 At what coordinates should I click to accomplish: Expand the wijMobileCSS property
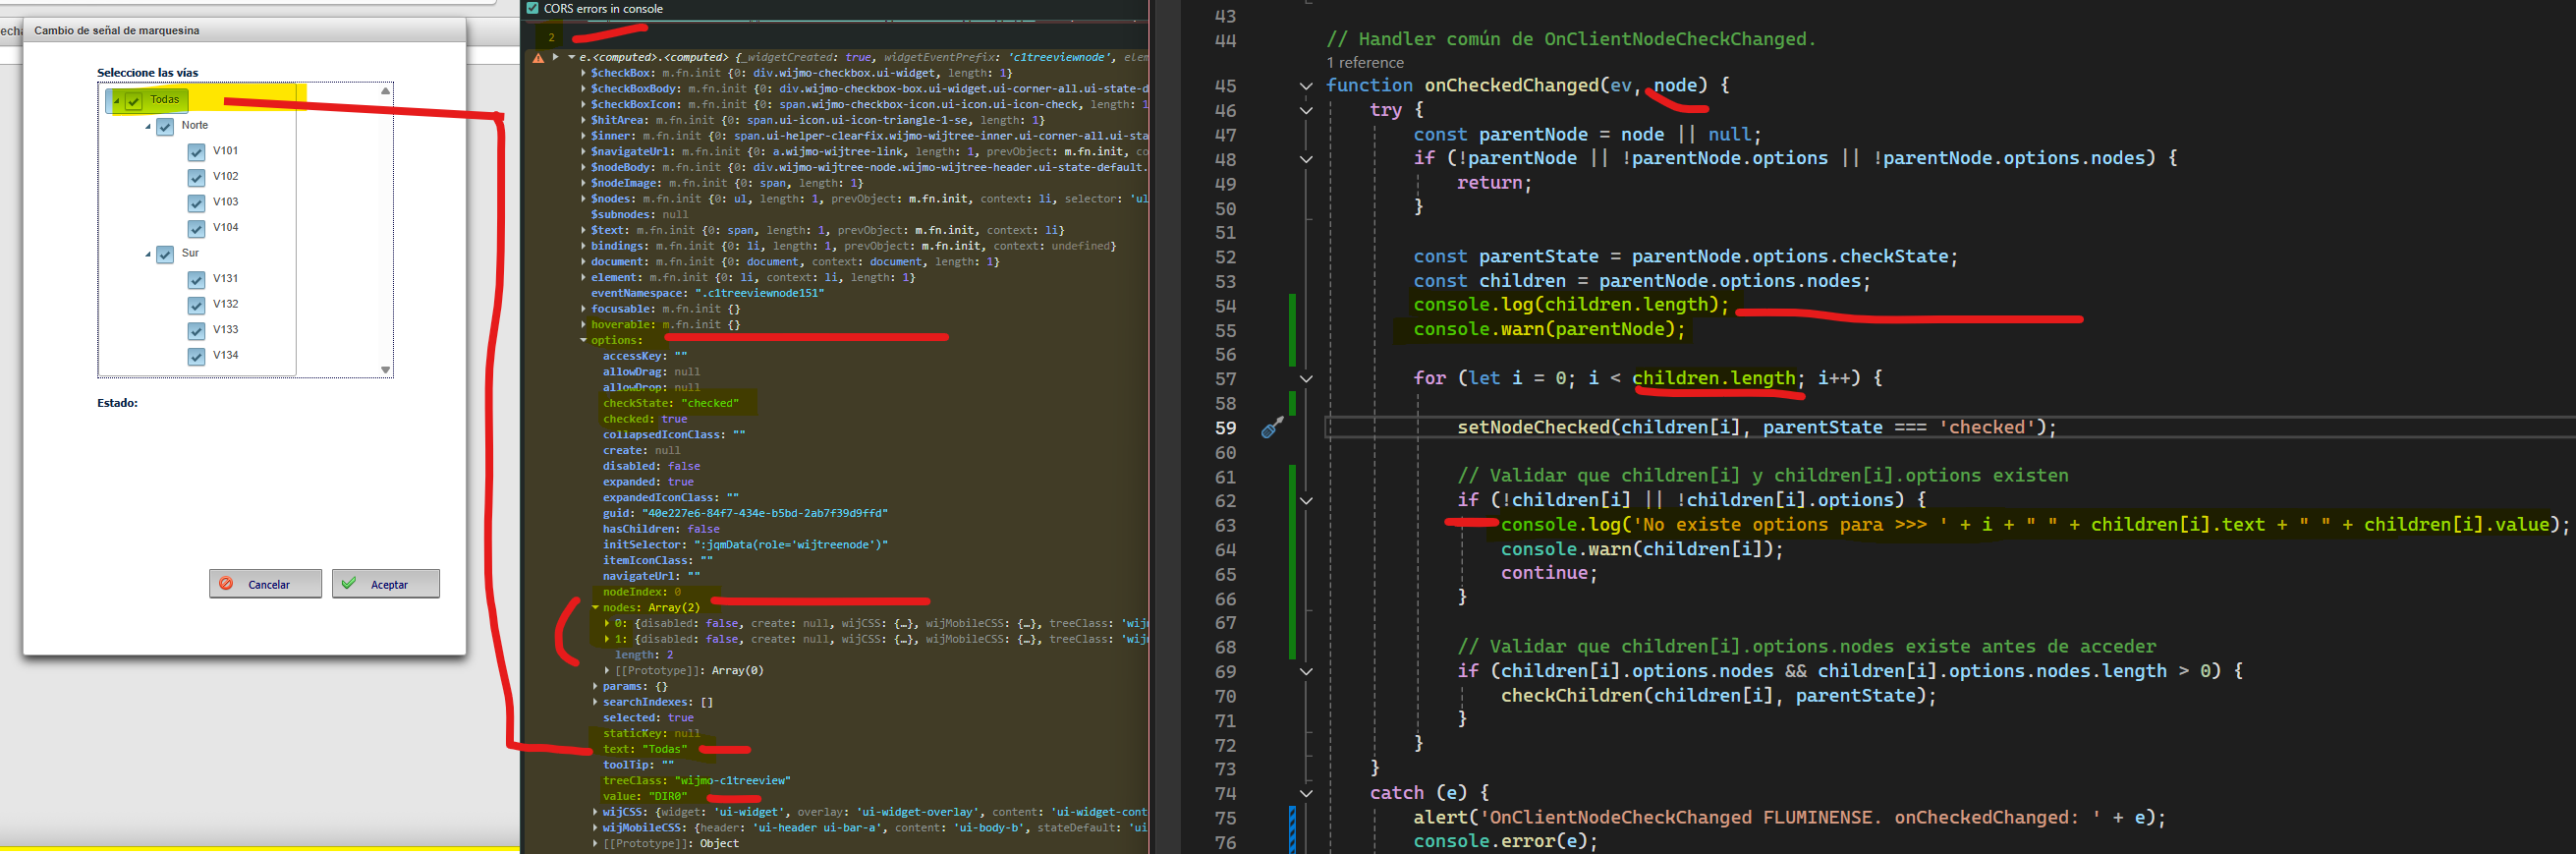596,828
